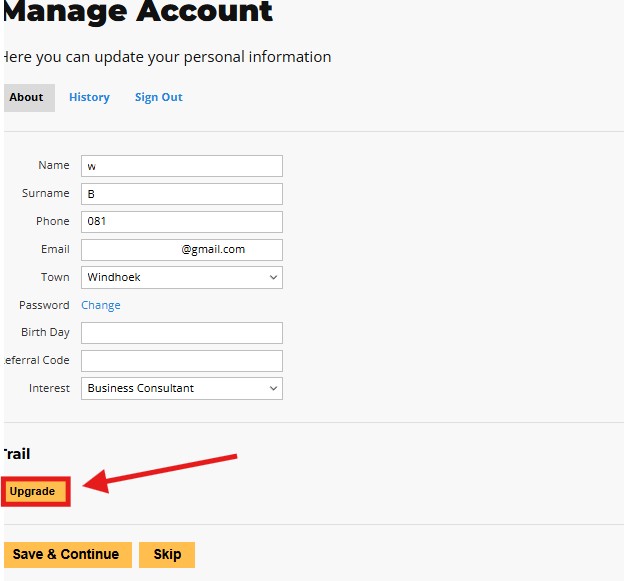Select the Phone number field

[x=181, y=222]
